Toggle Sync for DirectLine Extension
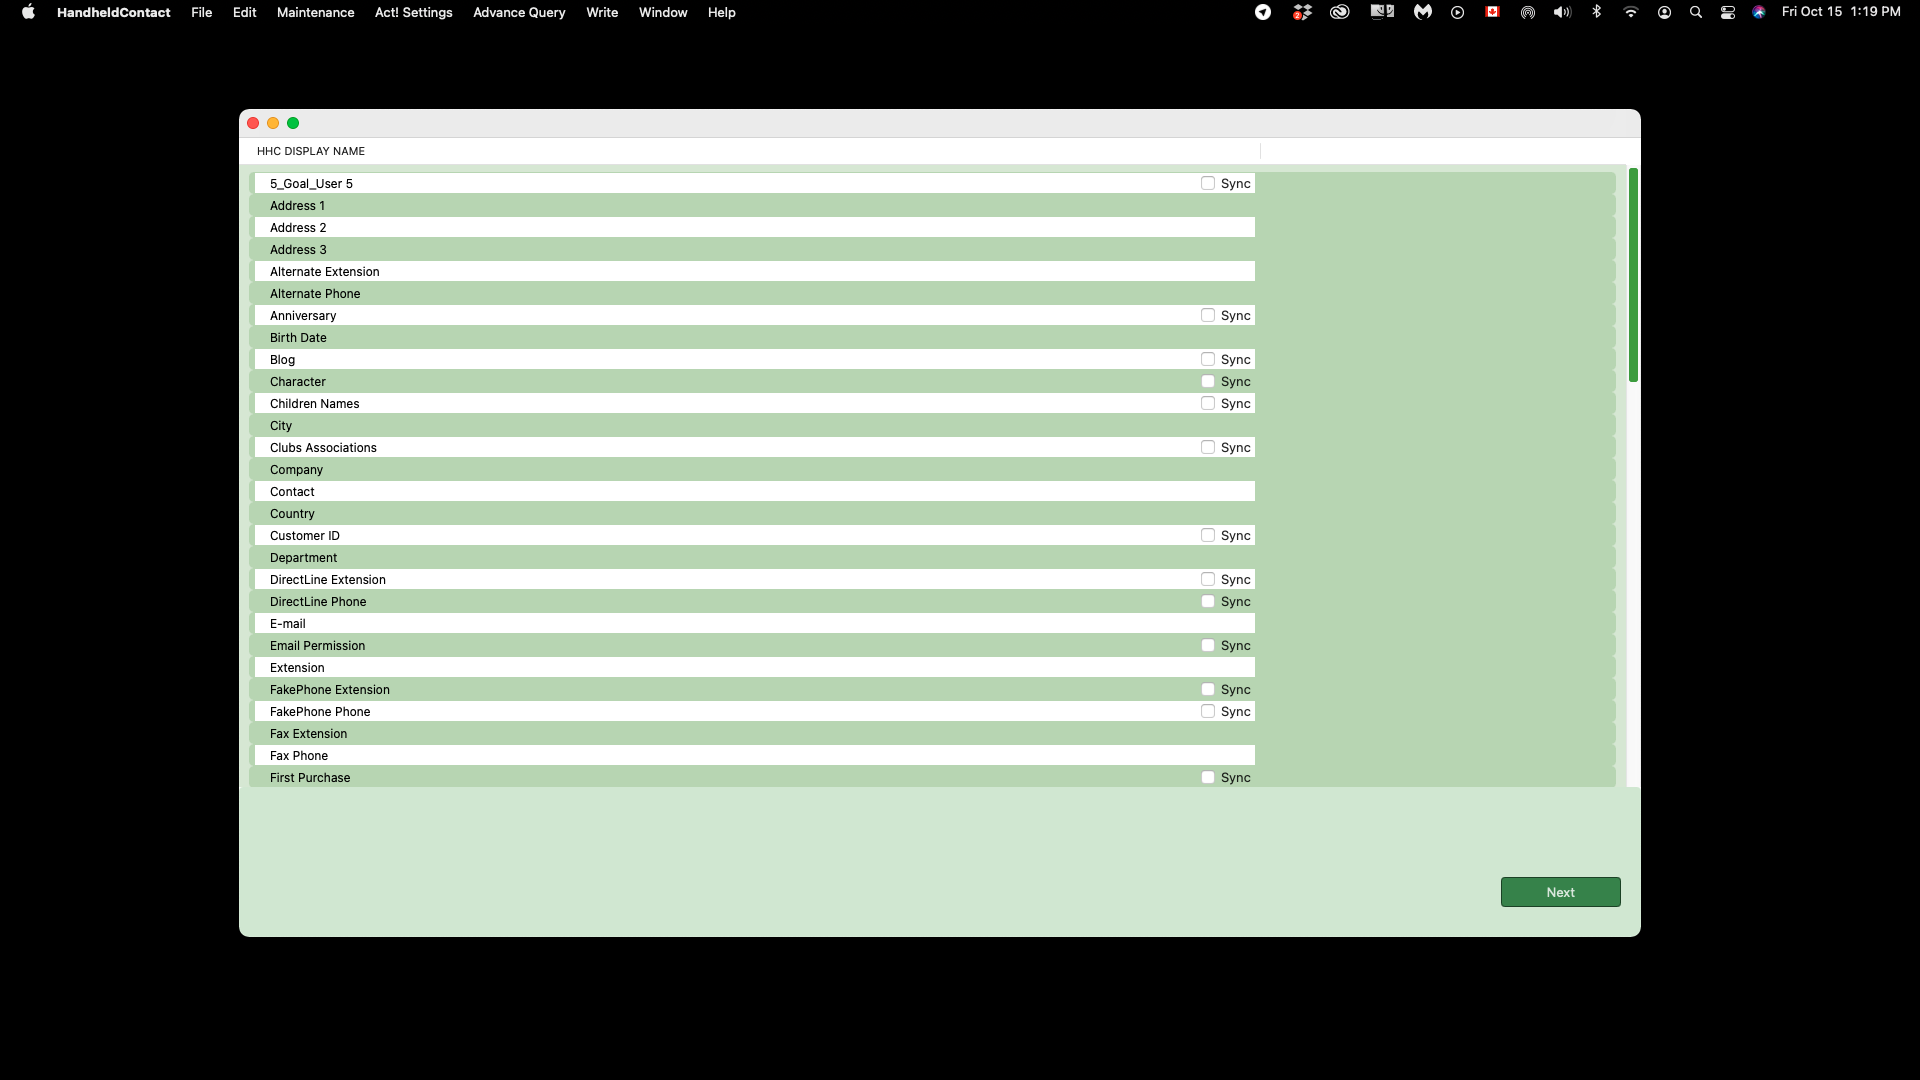The image size is (1920, 1080). click(x=1208, y=579)
